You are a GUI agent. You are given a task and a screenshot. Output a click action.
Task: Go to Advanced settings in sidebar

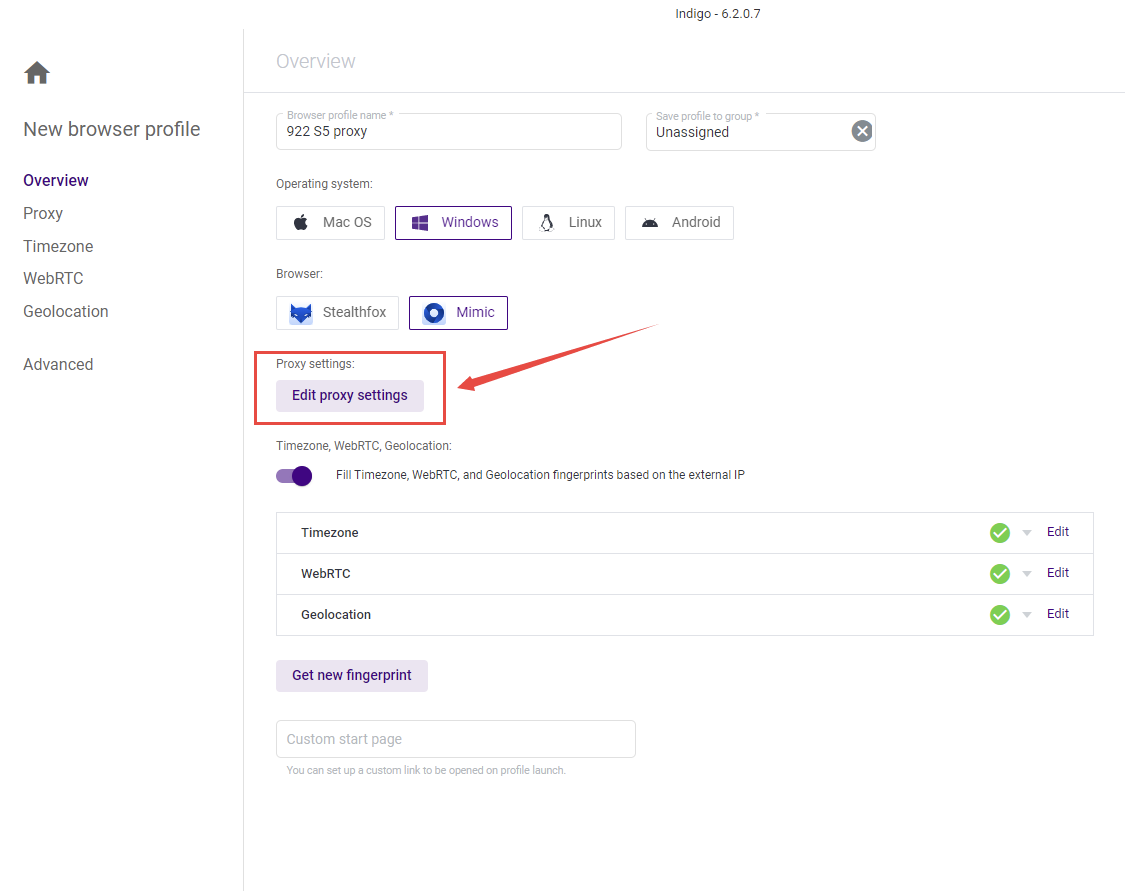(x=58, y=365)
